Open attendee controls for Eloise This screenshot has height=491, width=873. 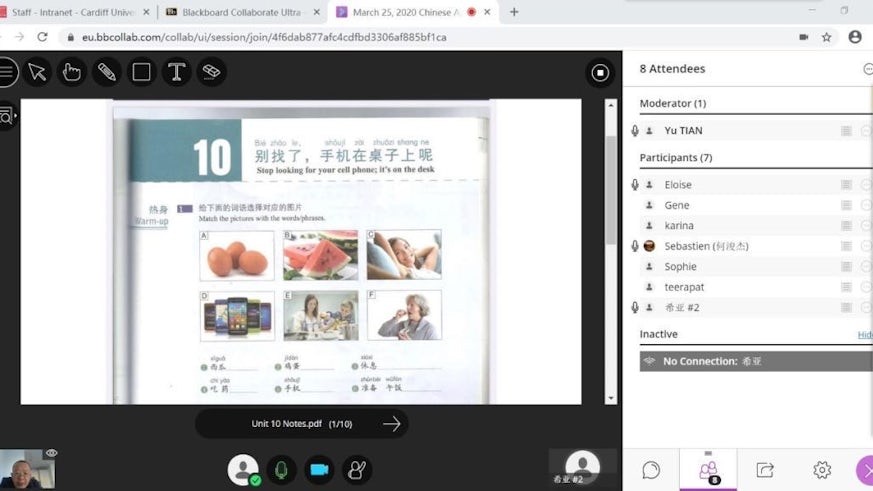click(x=865, y=185)
